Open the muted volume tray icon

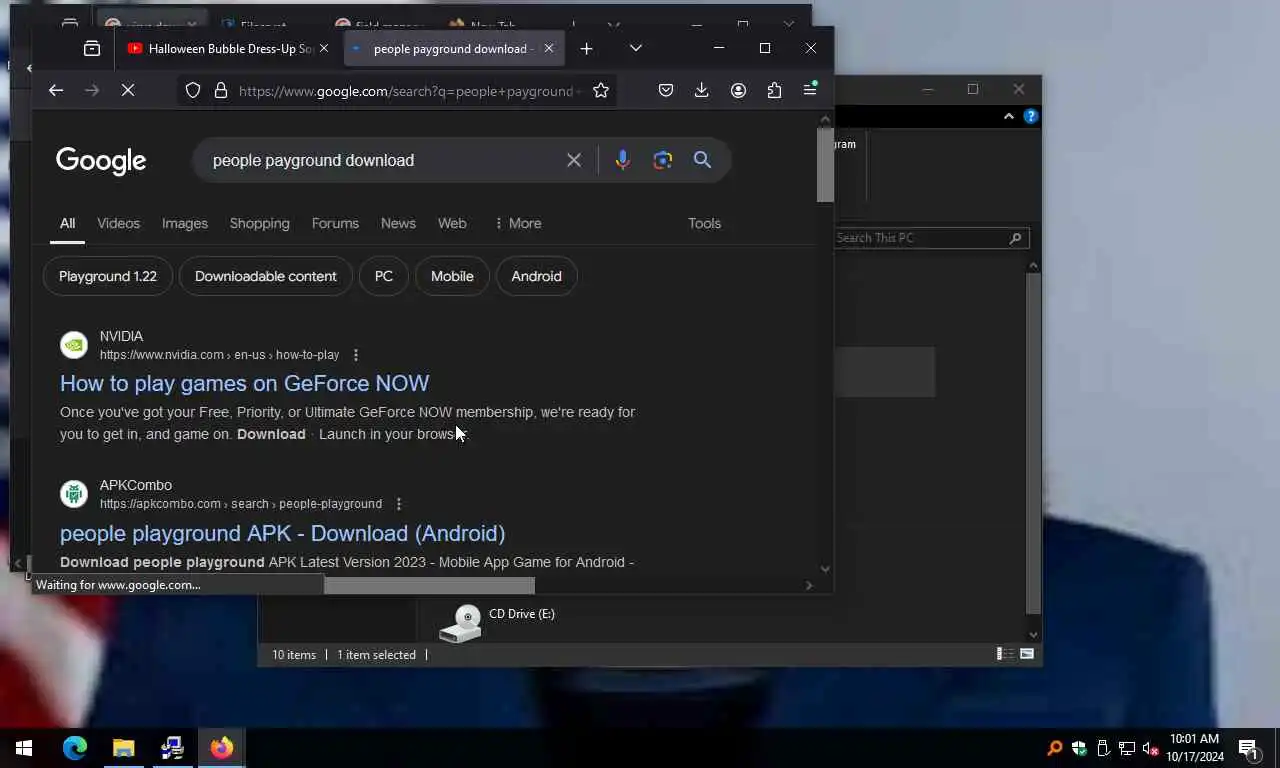[1150, 748]
